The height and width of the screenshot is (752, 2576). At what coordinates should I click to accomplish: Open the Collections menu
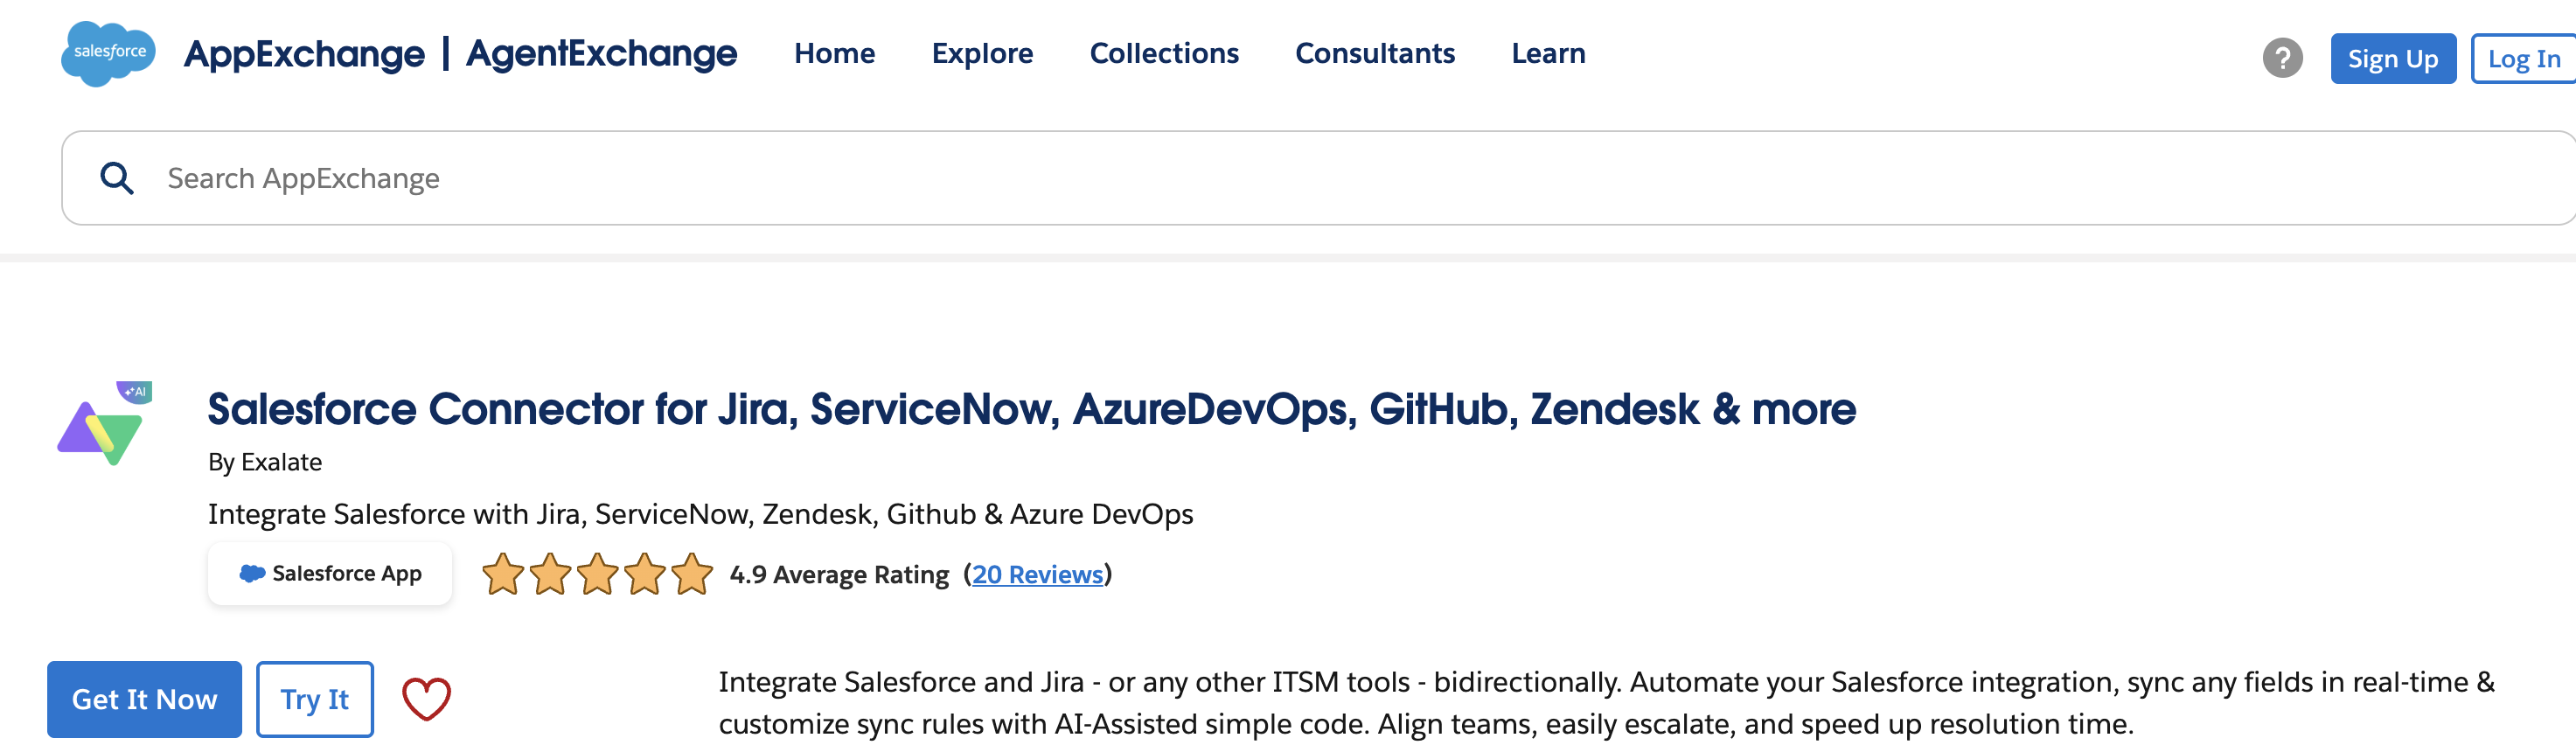pos(1164,53)
